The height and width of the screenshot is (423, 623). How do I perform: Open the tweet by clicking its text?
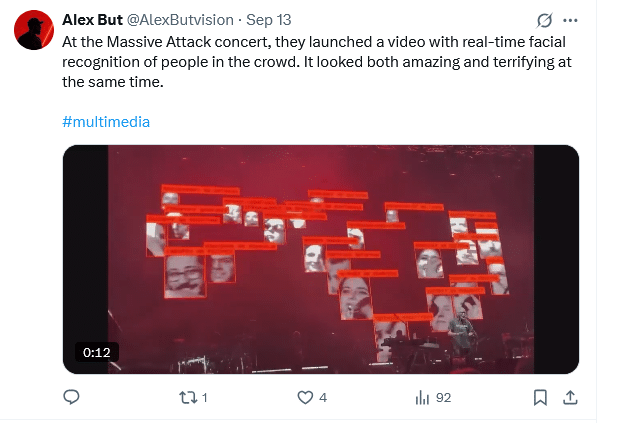[300, 60]
